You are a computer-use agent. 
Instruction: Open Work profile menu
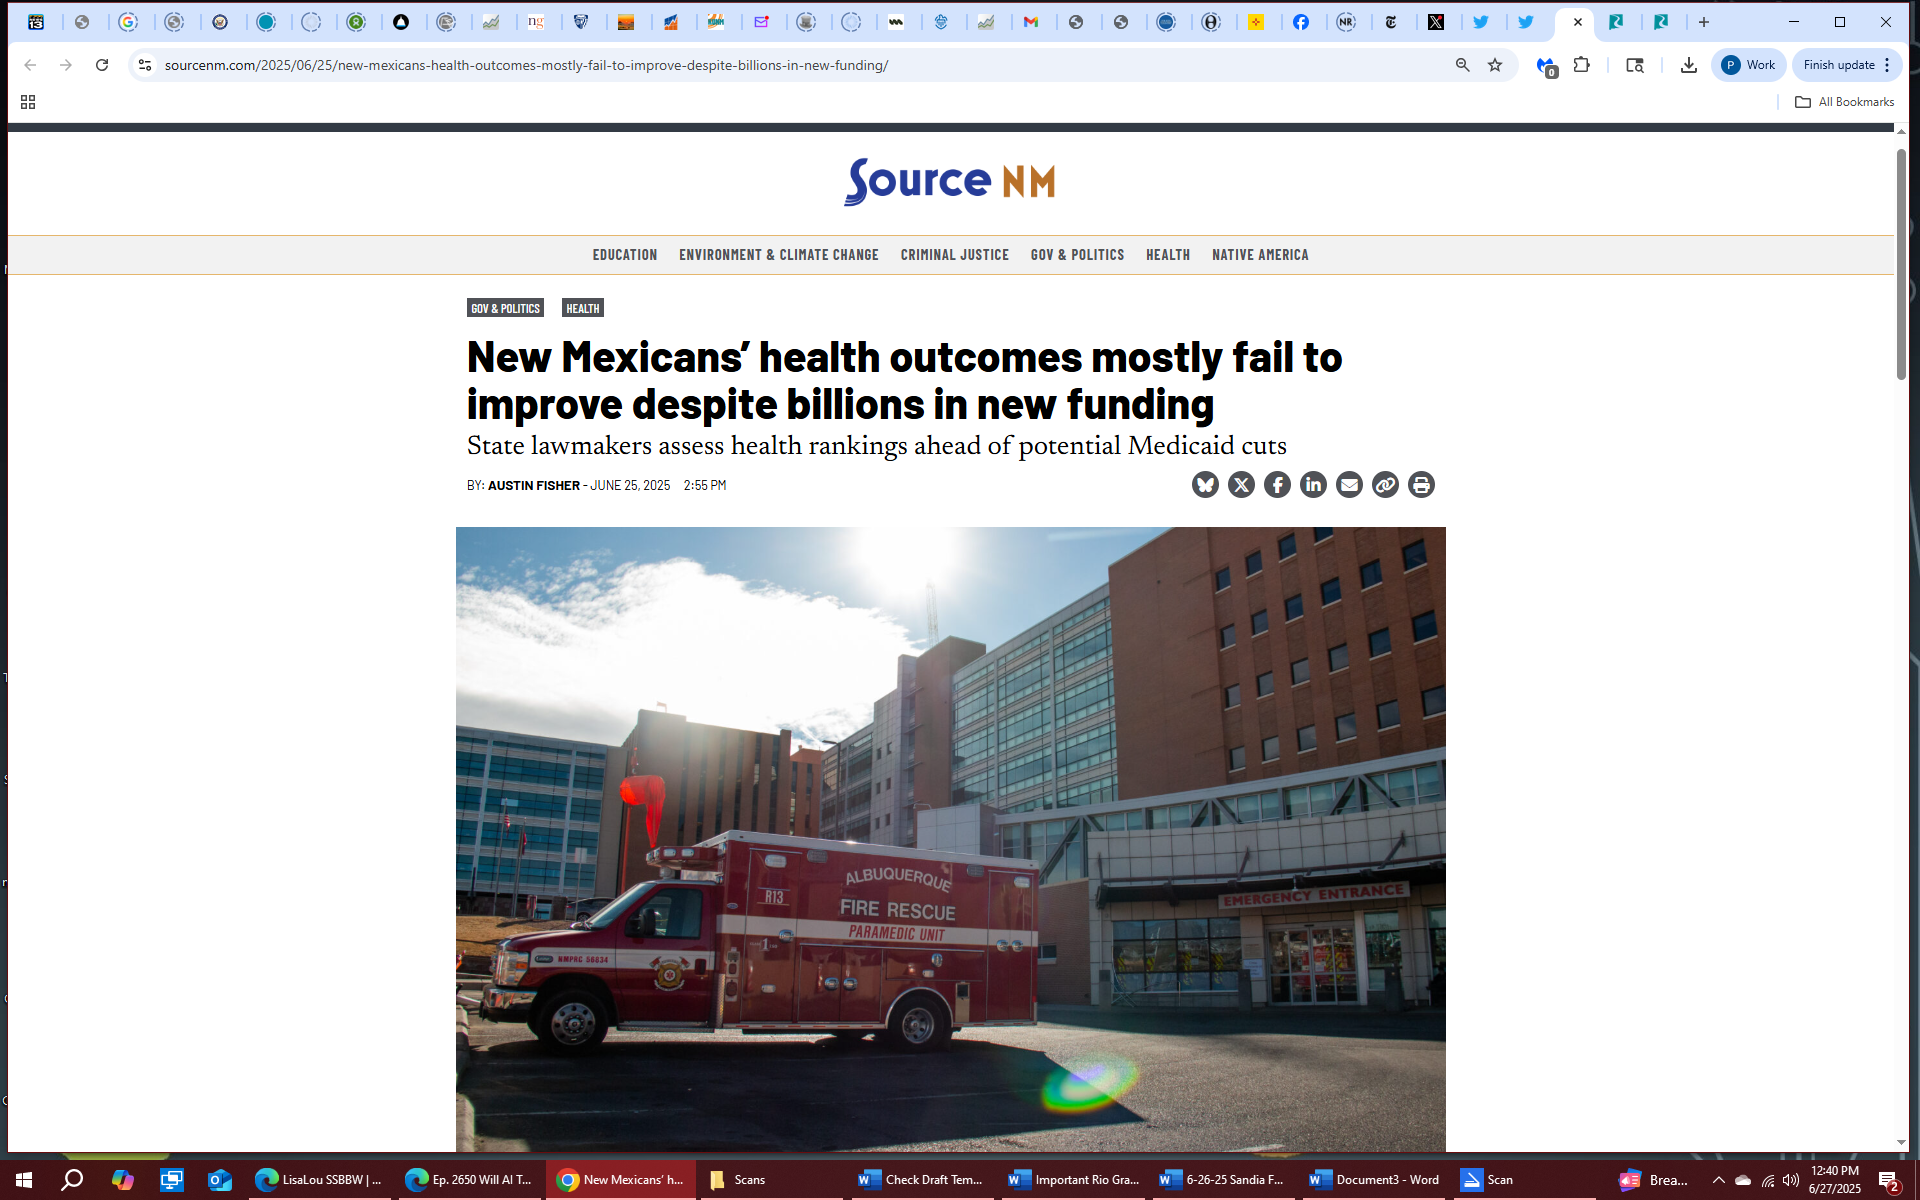1748,65
